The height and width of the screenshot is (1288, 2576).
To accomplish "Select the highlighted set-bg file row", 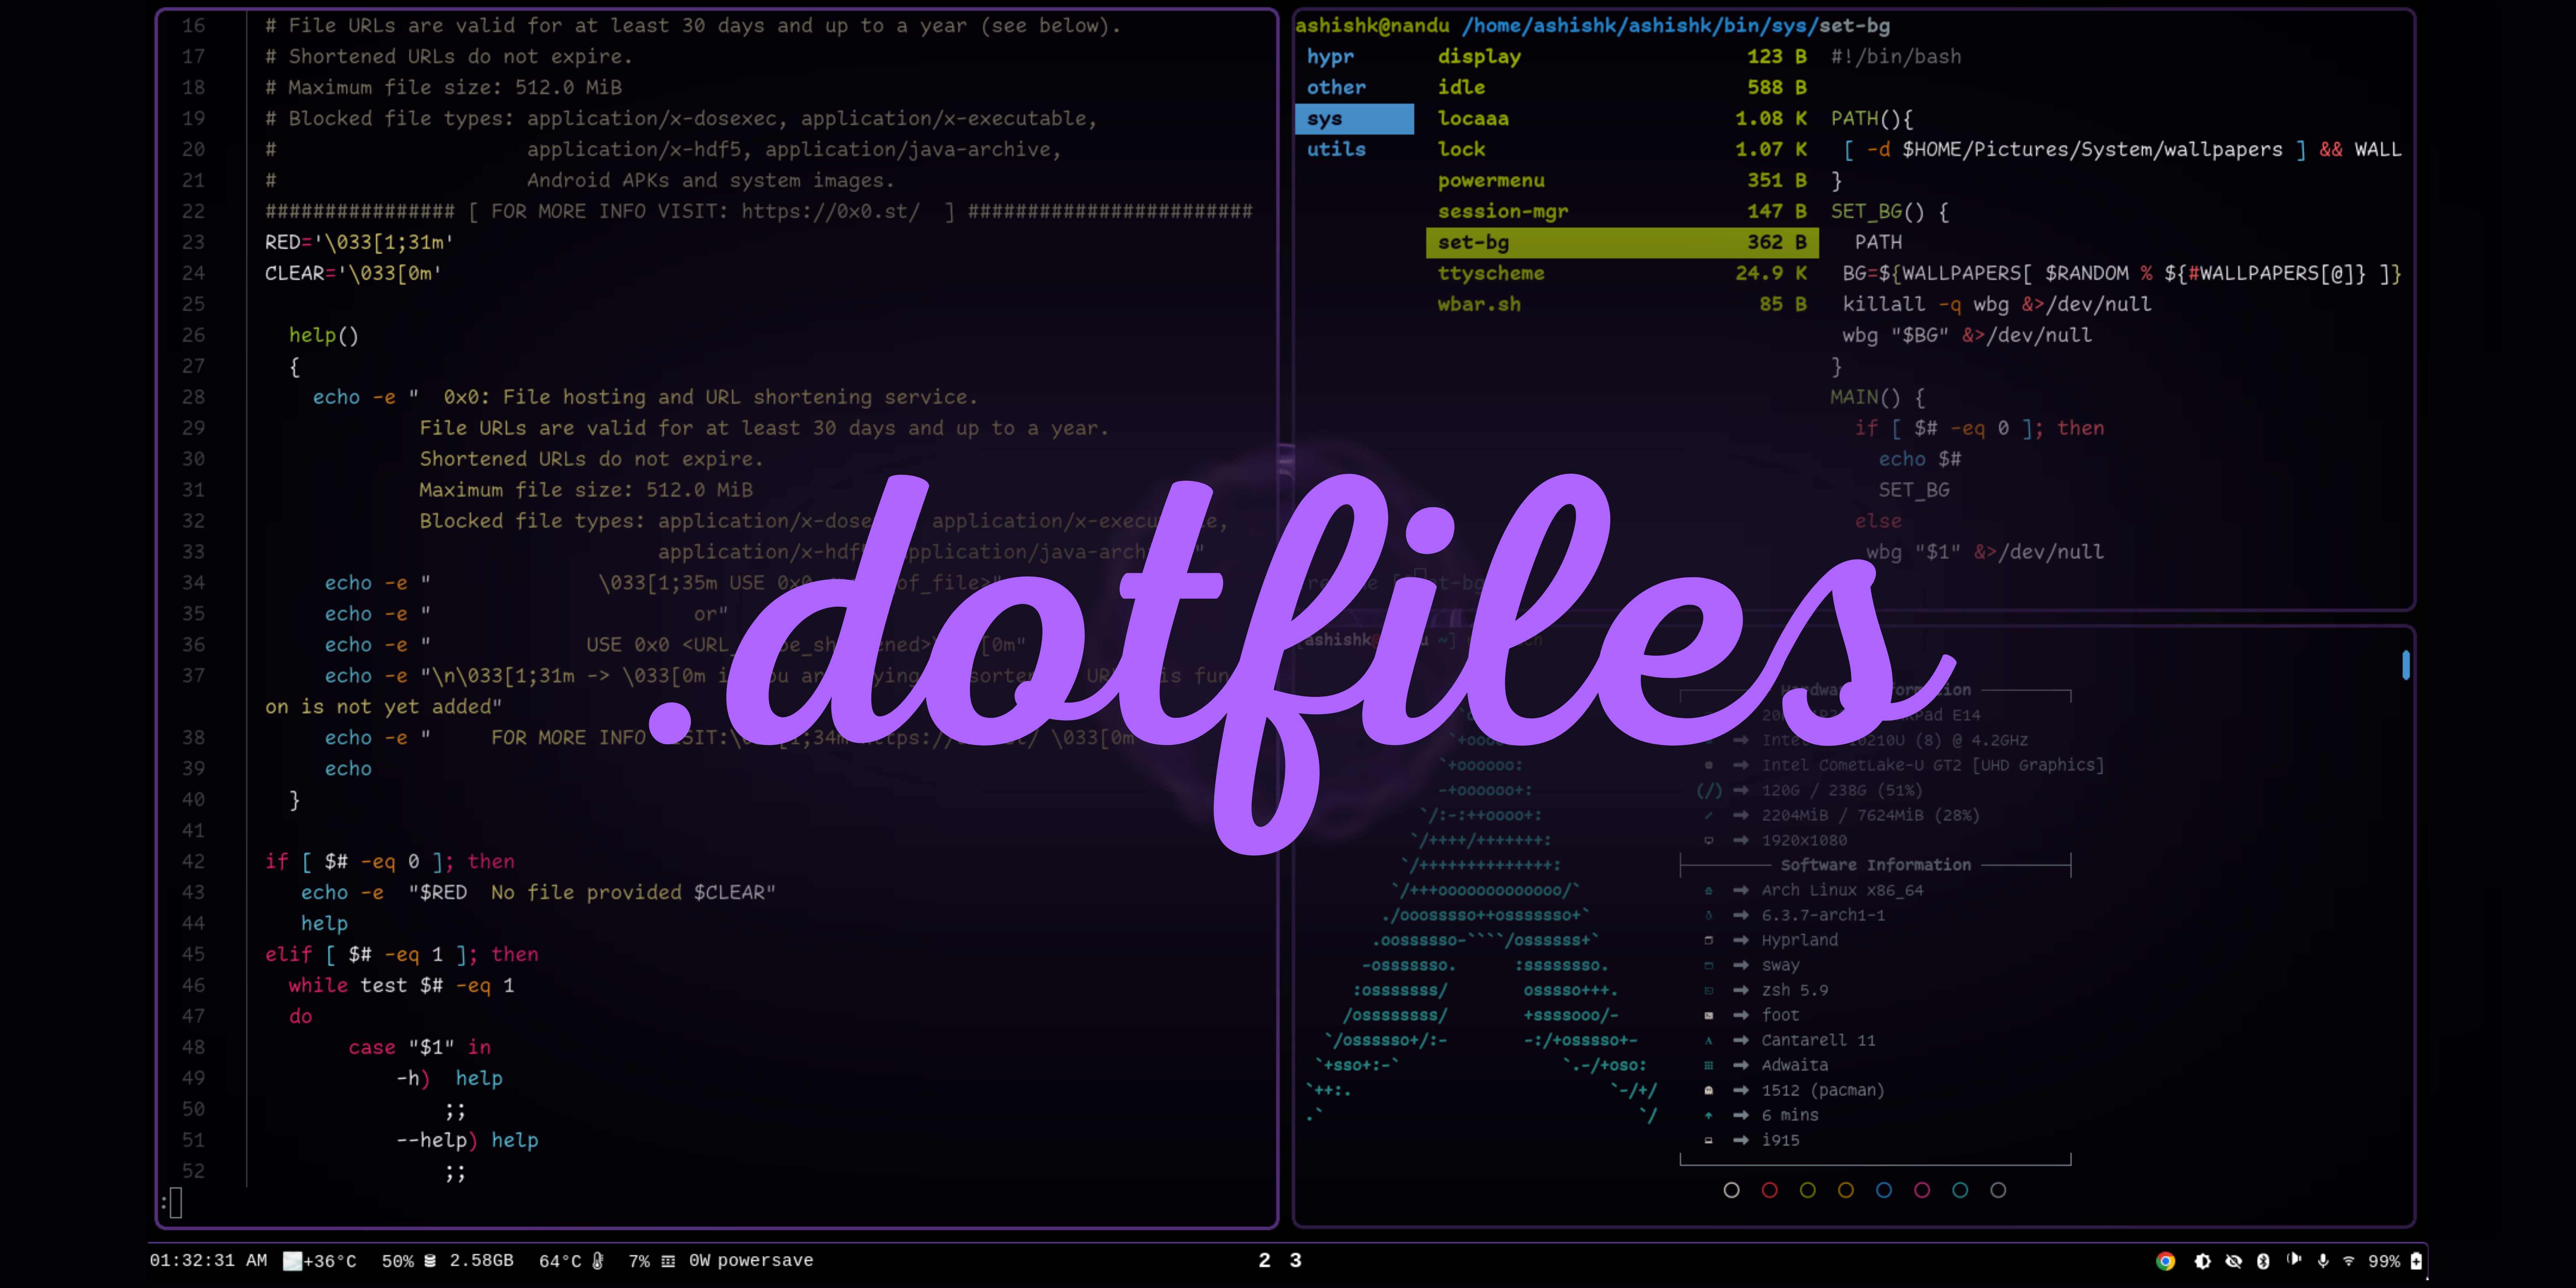I will click(x=1621, y=243).
